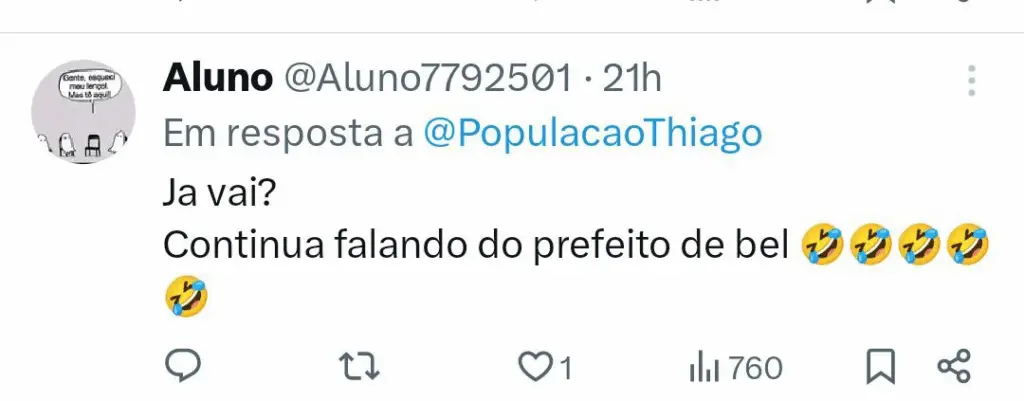Open Aluno's profile picture avatar

pos(83,111)
